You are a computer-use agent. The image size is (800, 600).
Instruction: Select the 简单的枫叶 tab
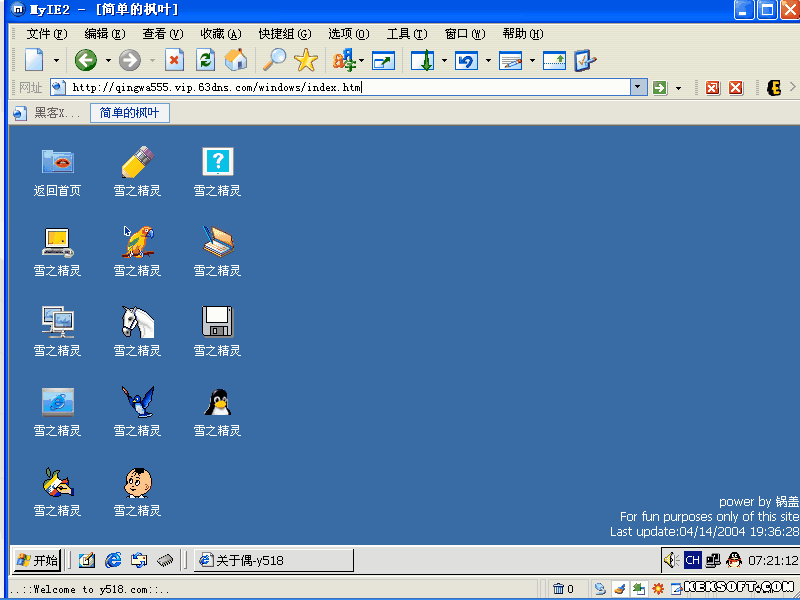tap(130, 113)
